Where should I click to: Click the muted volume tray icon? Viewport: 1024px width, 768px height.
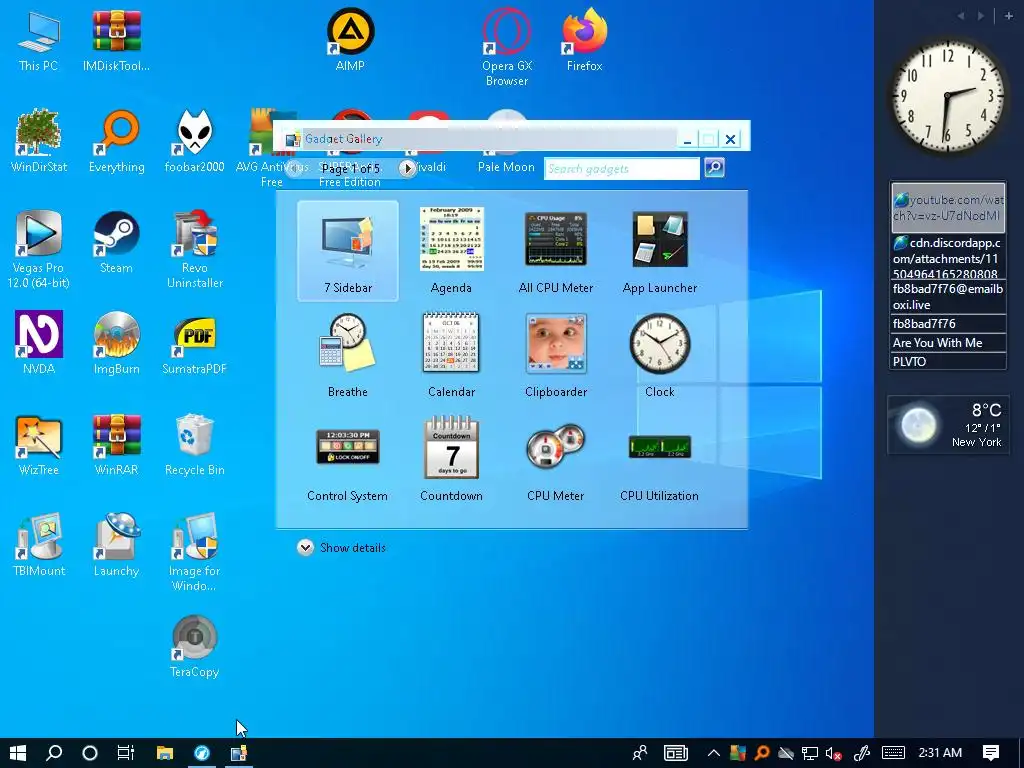(833, 753)
